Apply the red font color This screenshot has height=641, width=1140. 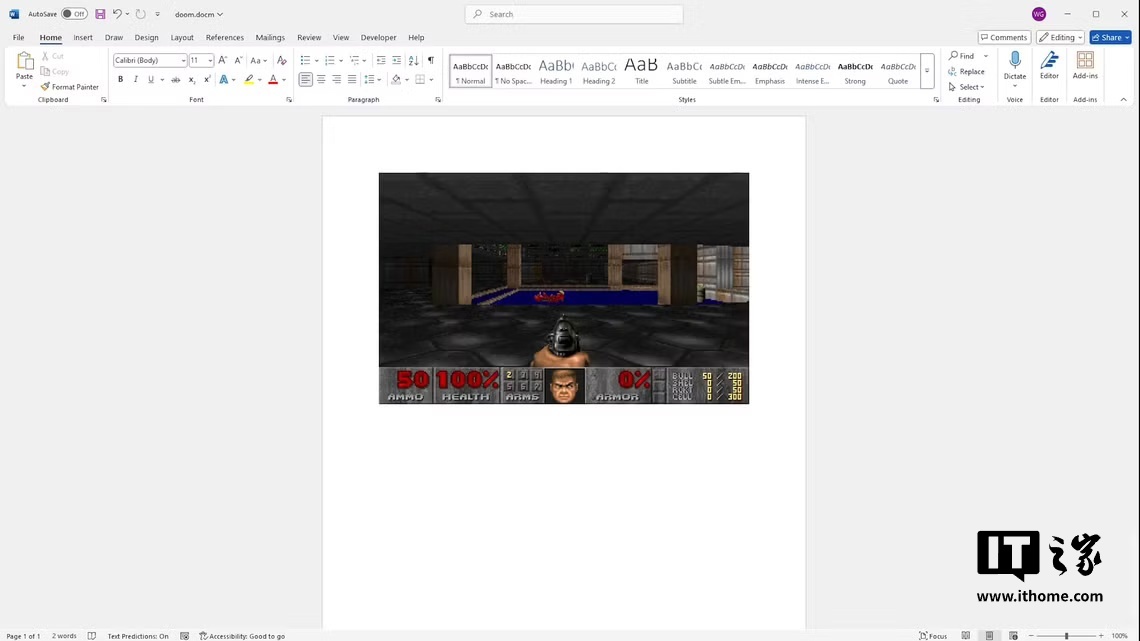(273, 79)
